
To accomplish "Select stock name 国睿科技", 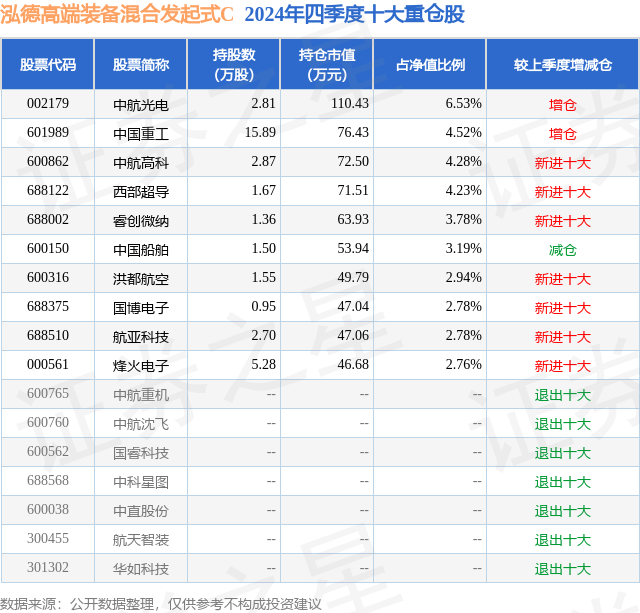I will (x=141, y=453).
